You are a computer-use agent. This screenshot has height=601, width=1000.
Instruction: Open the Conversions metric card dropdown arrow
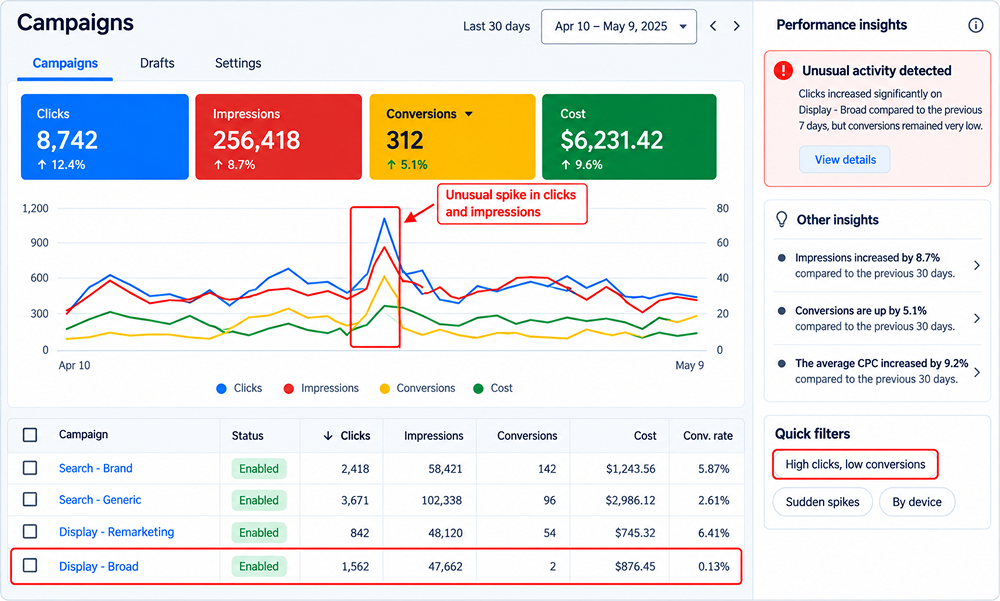pos(469,114)
